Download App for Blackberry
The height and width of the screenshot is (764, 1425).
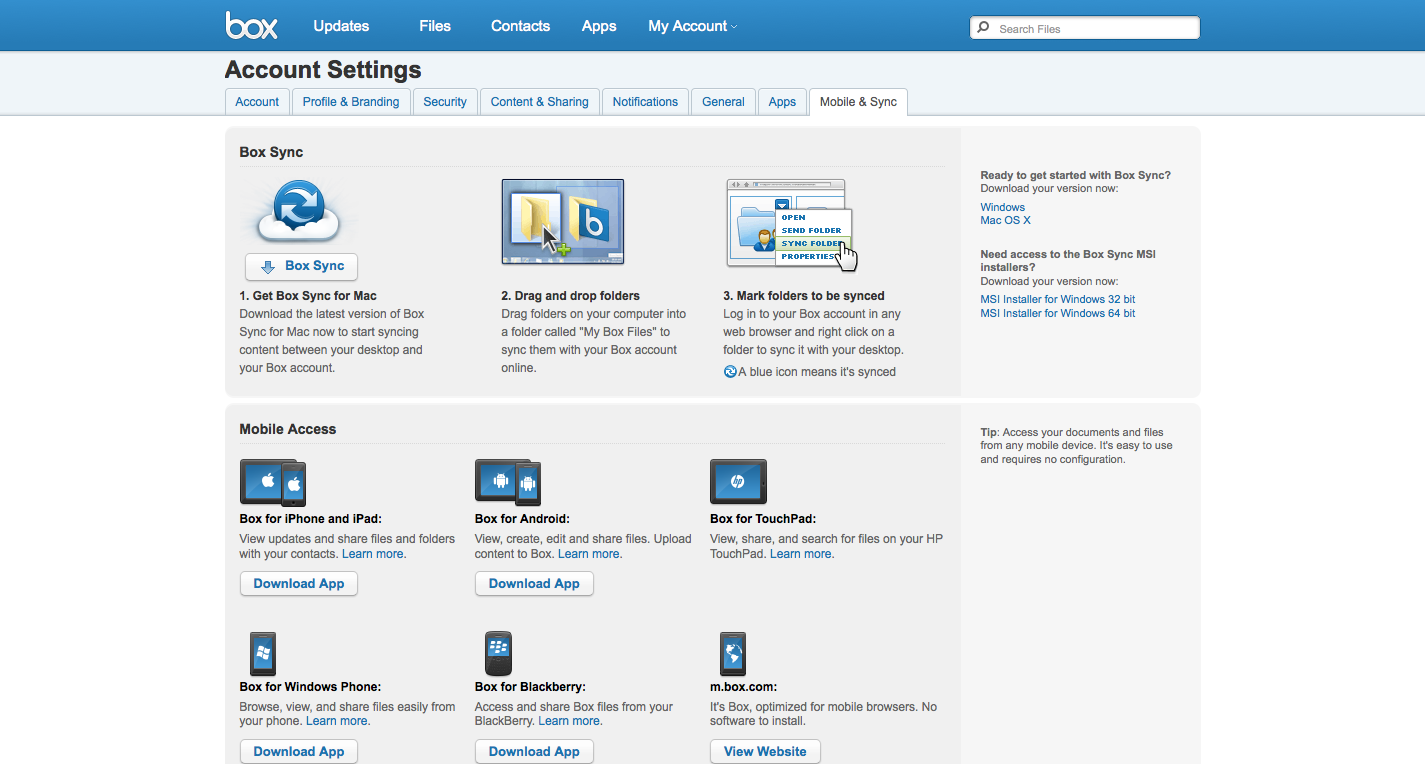(x=534, y=752)
